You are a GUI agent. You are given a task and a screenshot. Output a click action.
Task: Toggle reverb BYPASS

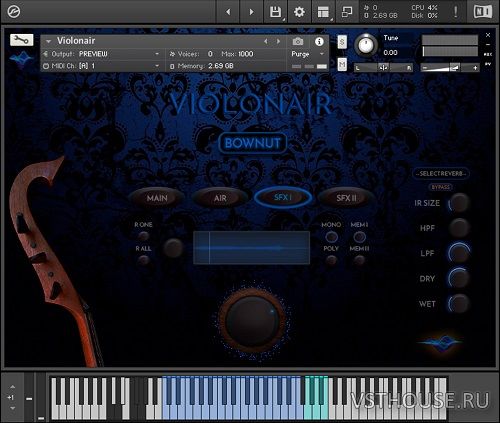pyautogui.click(x=441, y=187)
